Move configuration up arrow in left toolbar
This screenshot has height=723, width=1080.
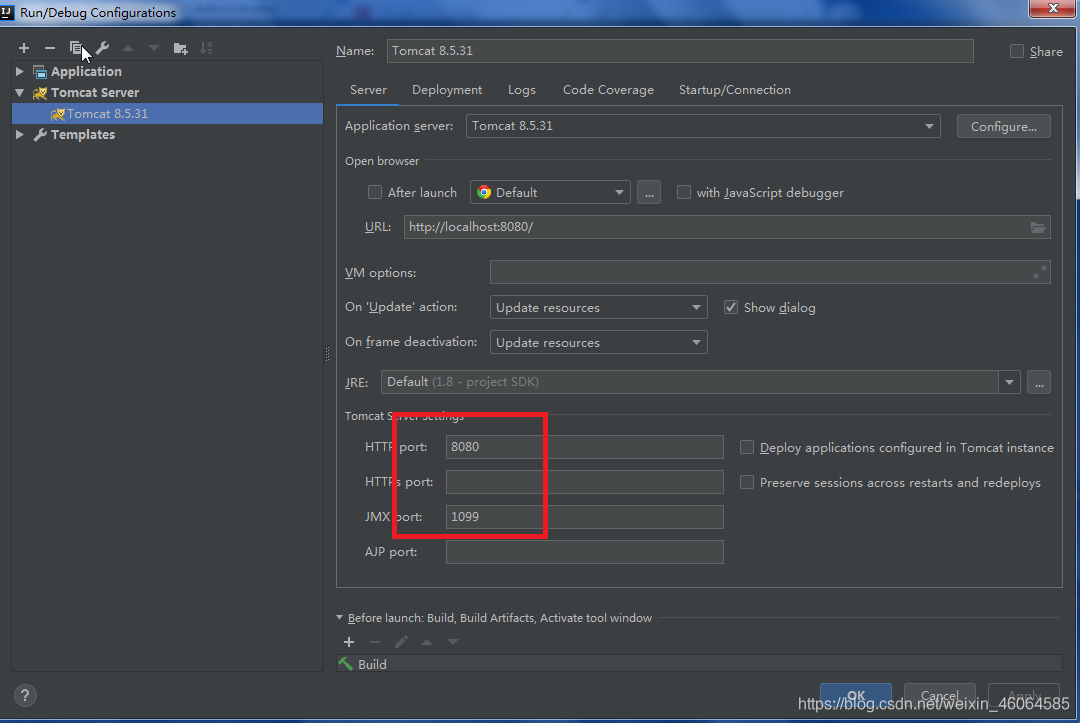coord(128,48)
